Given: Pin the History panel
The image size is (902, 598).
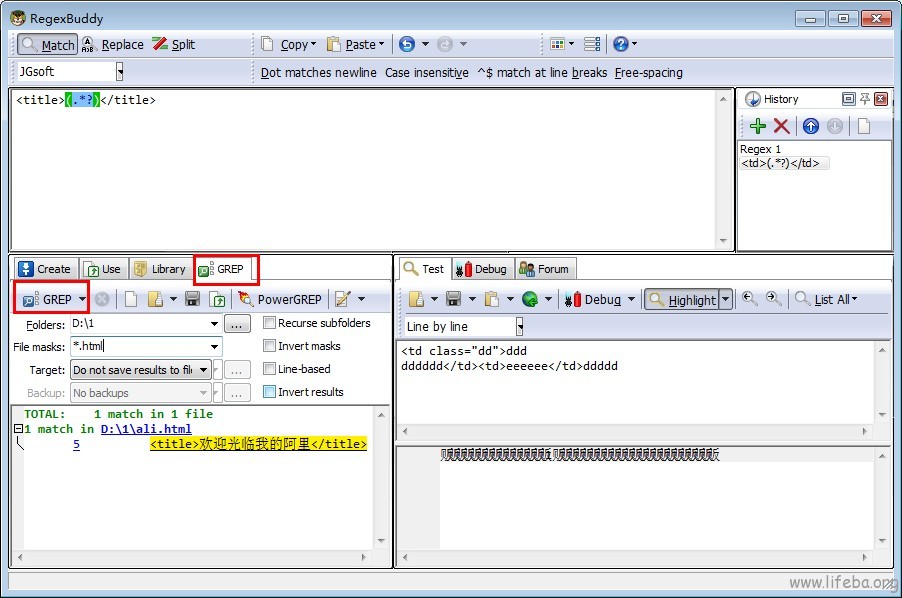Looking at the screenshot, I should (865, 99).
